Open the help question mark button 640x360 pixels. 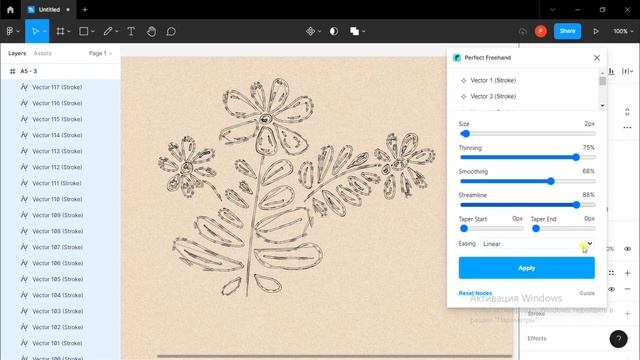[x=618, y=339]
